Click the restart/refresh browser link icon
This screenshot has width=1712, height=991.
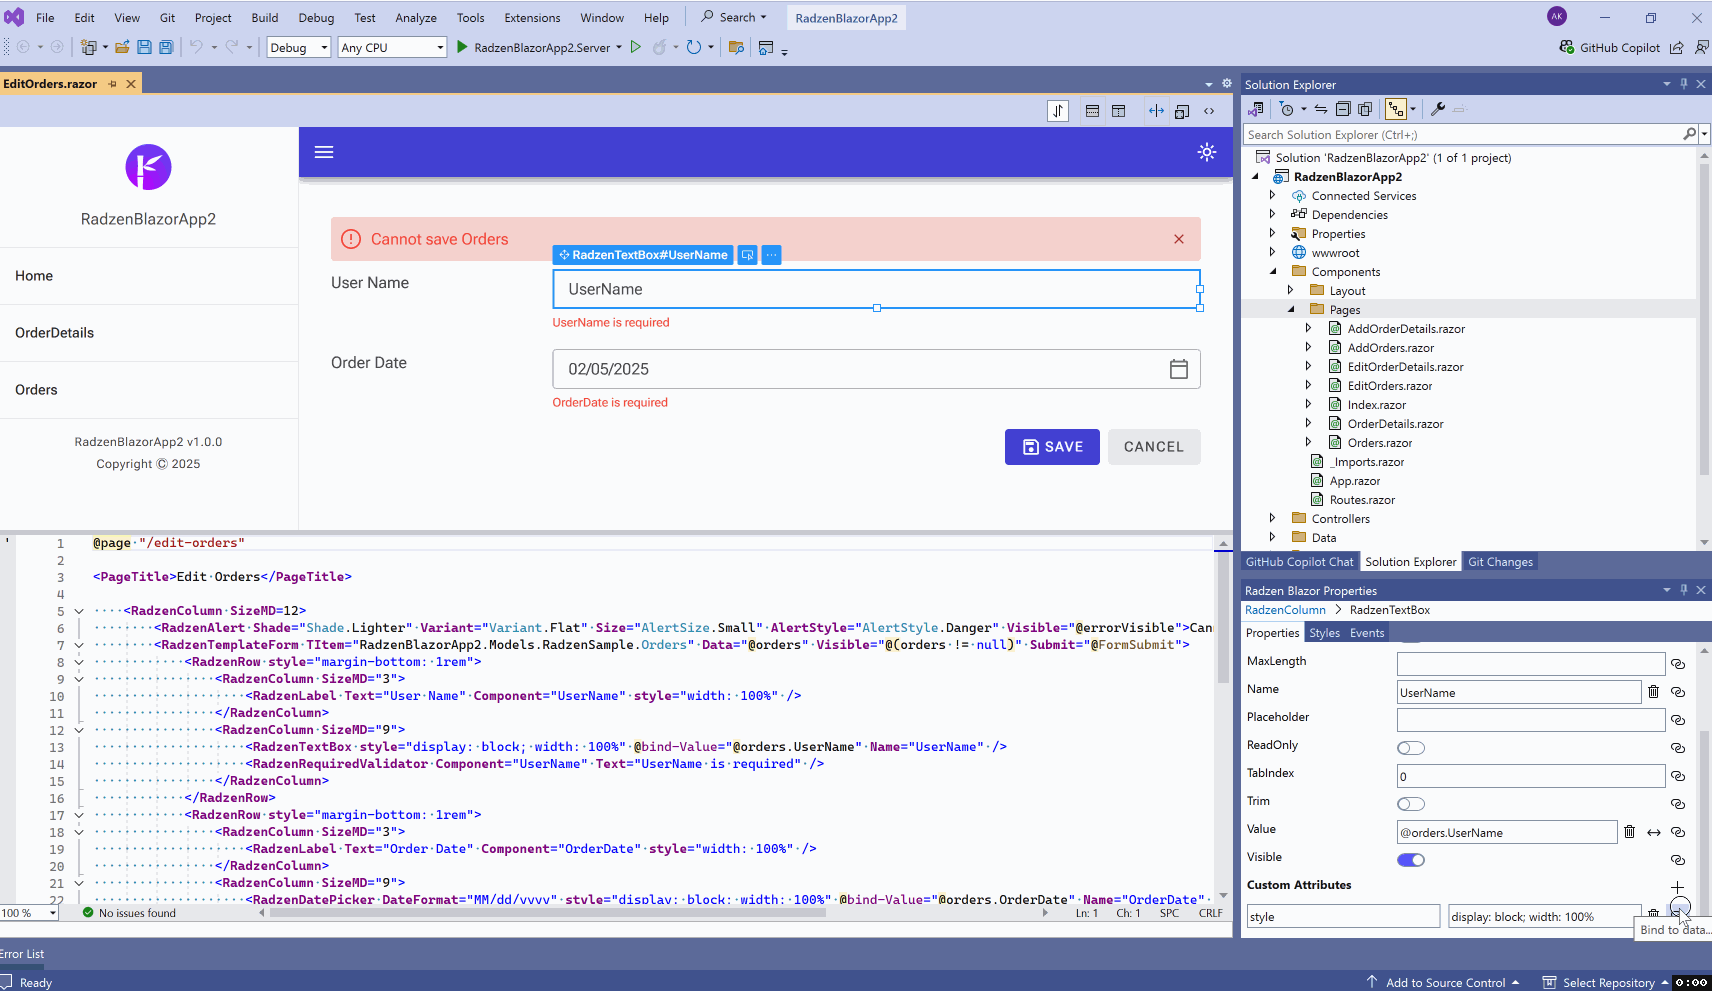click(x=693, y=47)
